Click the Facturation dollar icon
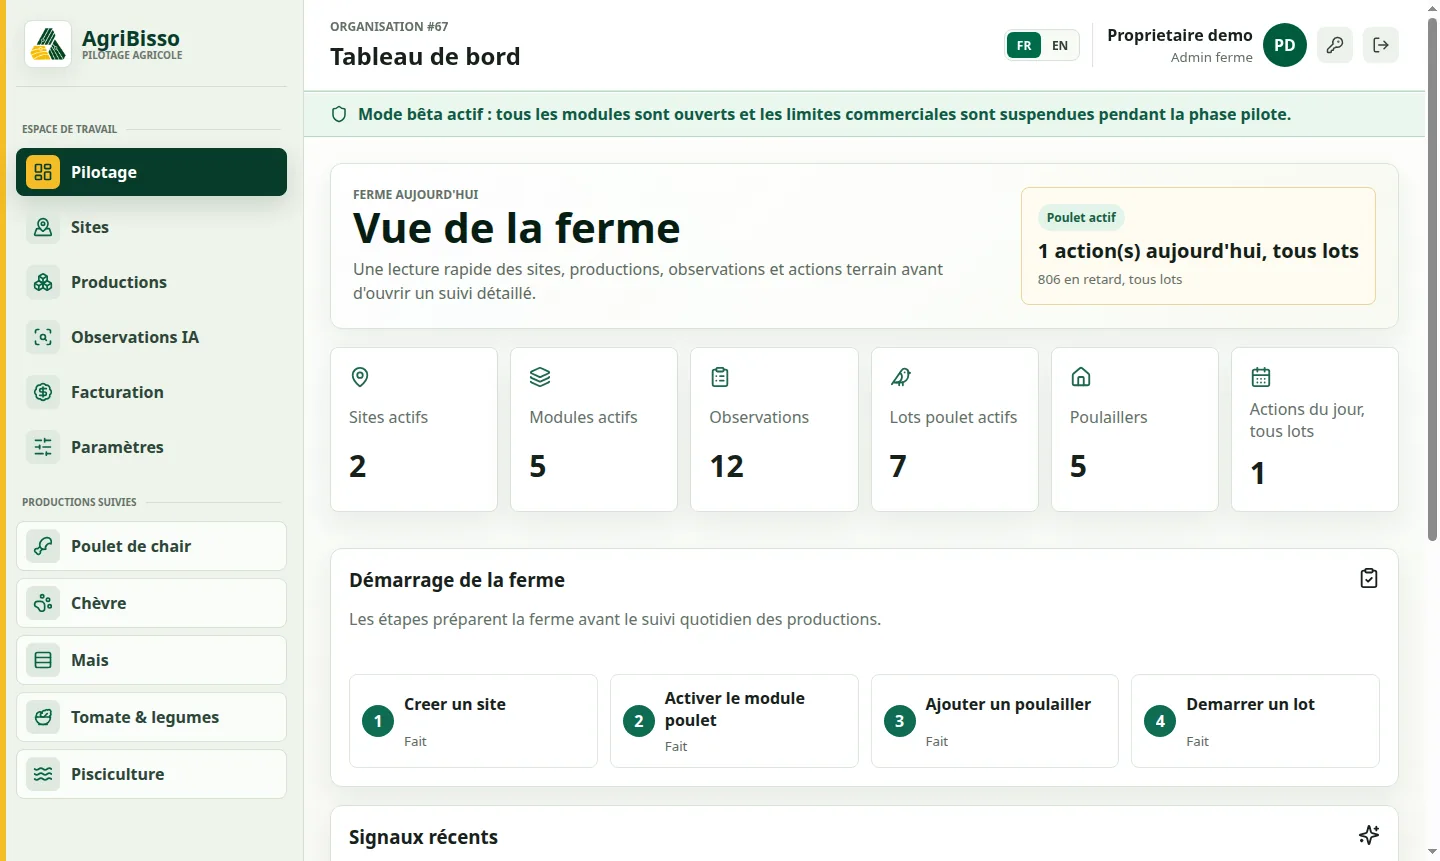Viewport: 1440px width, 861px height. (x=43, y=392)
